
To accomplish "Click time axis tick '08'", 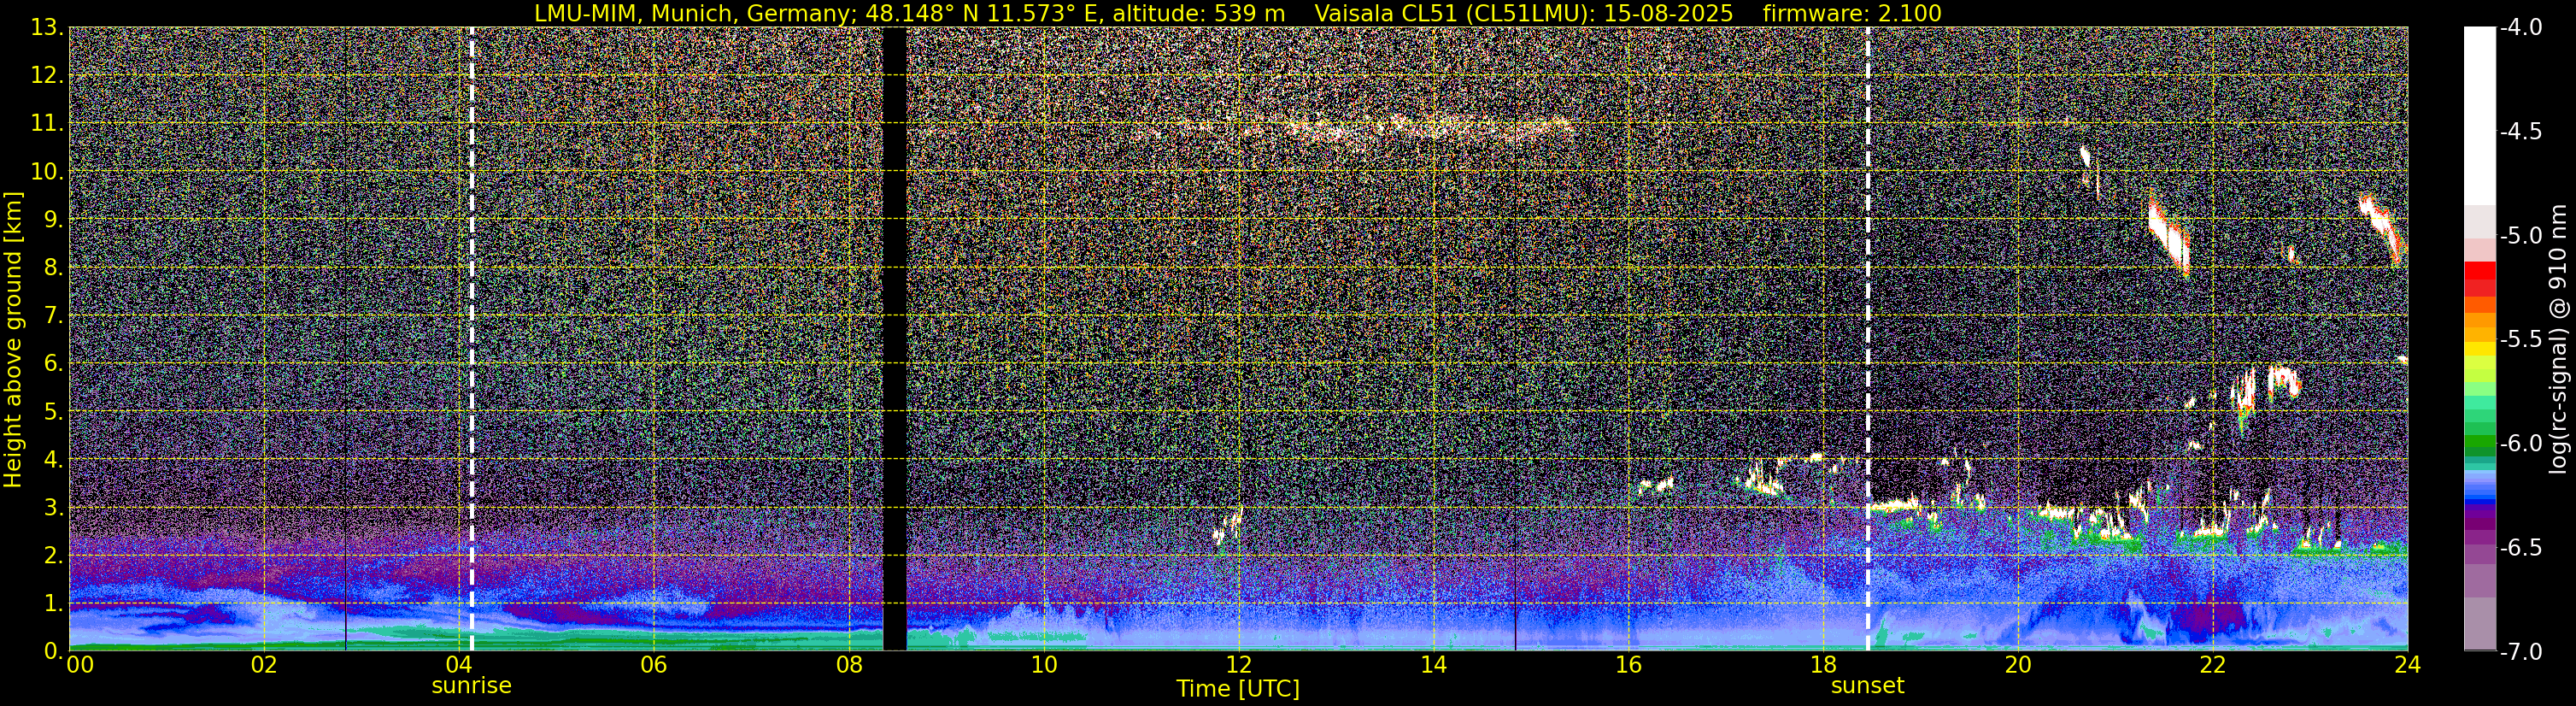I will tap(848, 665).
